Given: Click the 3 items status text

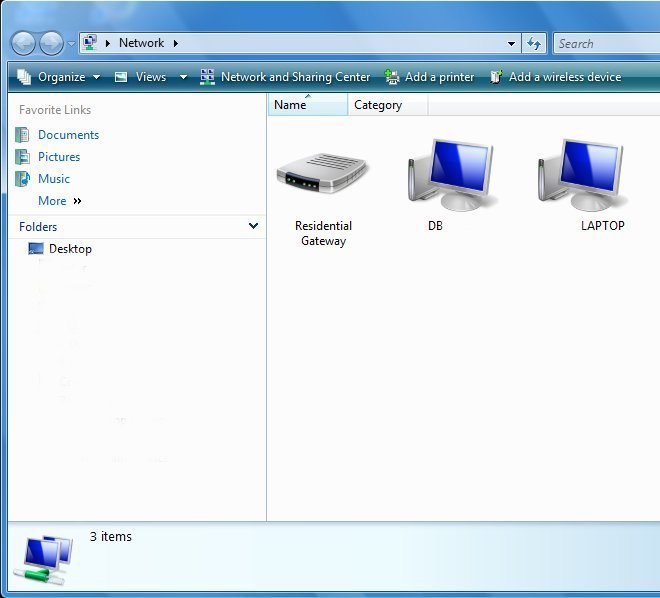Looking at the screenshot, I should (111, 537).
